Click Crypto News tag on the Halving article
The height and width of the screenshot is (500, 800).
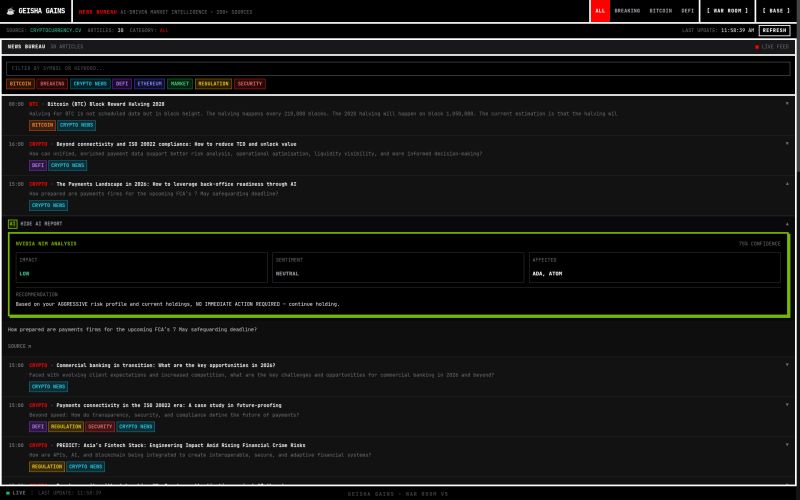tap(77, 125)
